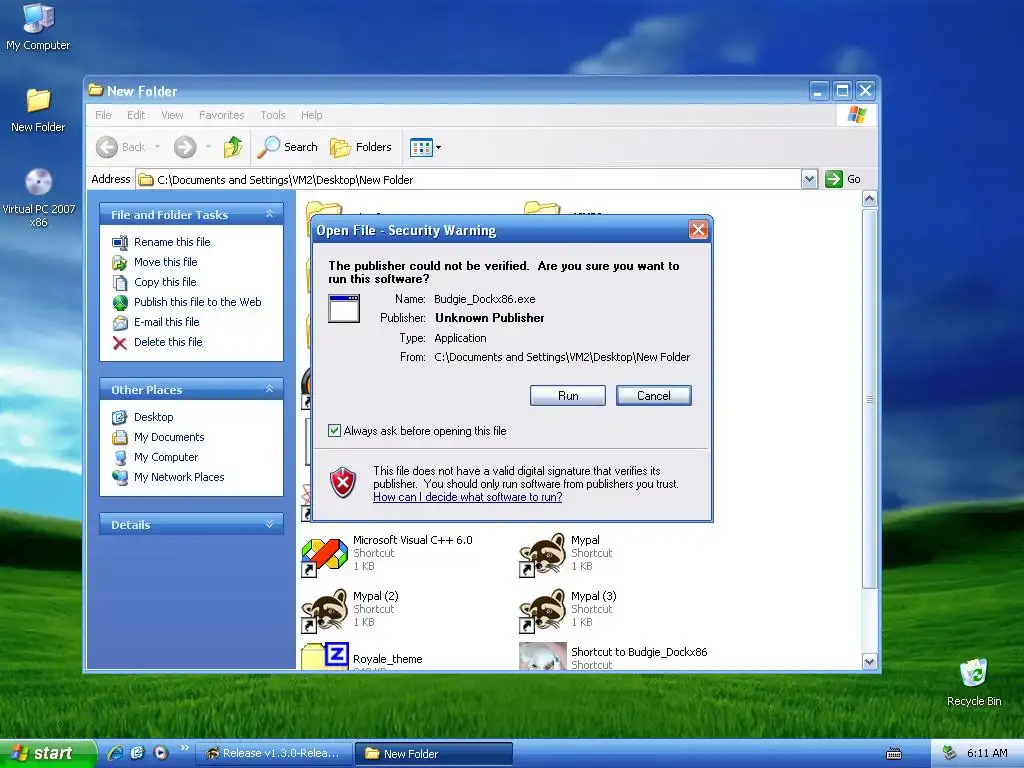Expand the Address bar dropdown
The width and height of the screenshot is (1024, 768).
(809, 179)
